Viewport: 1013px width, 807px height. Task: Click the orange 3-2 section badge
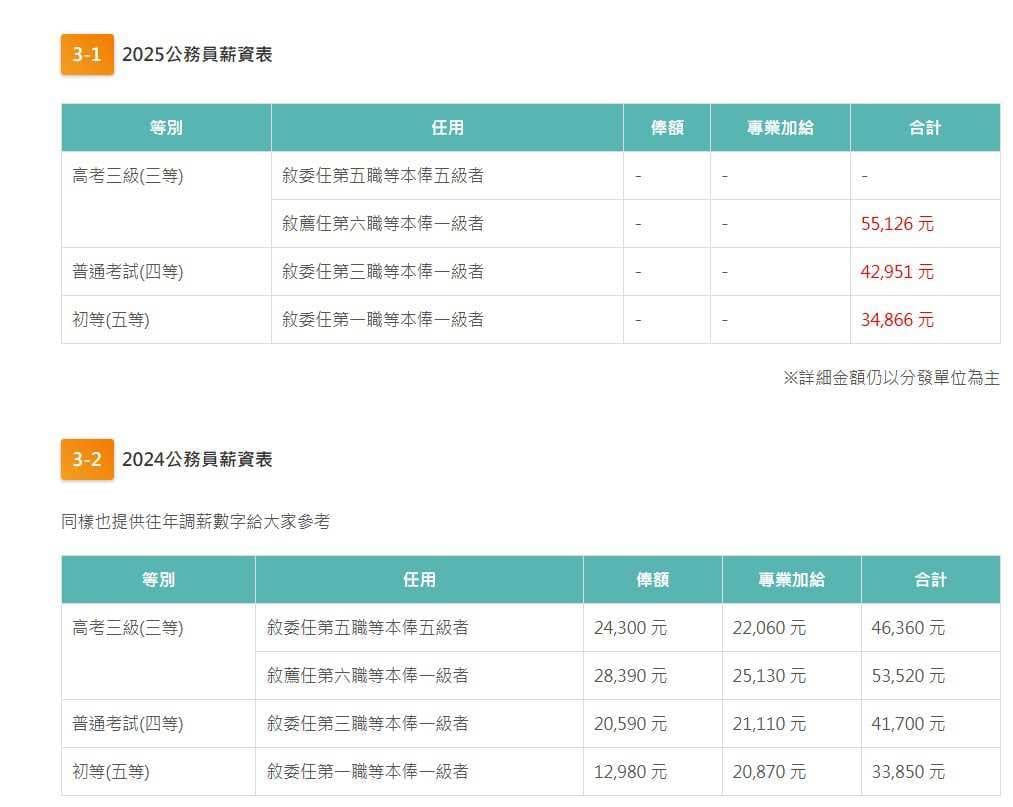(86, 461)
